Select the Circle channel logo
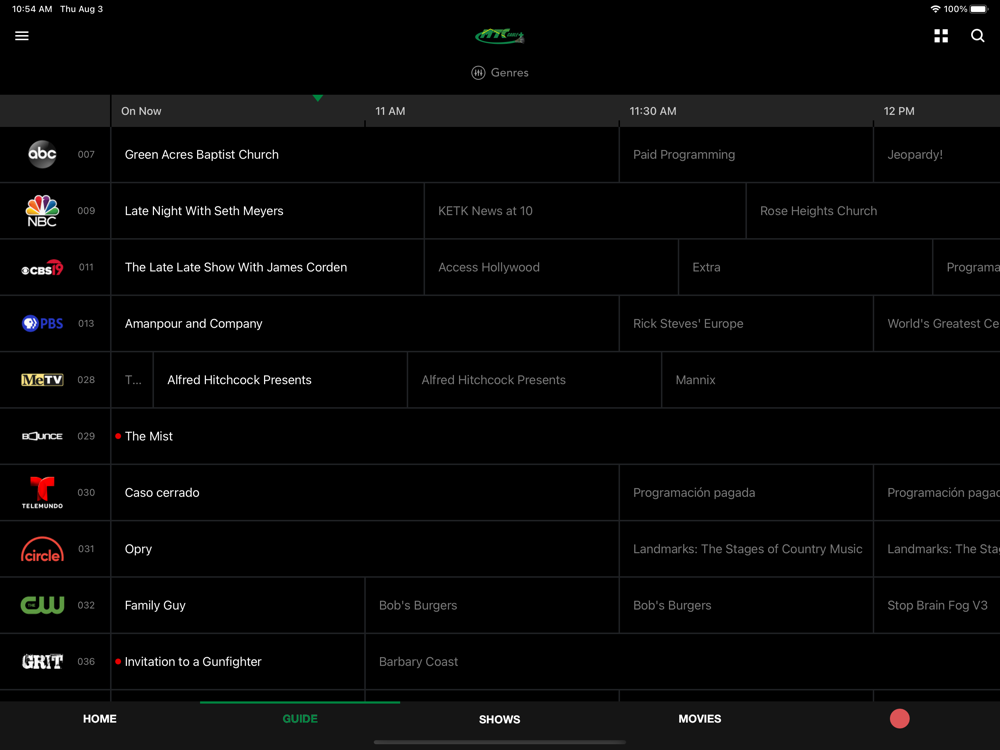The image size is (1000, 750). [42, 548]
